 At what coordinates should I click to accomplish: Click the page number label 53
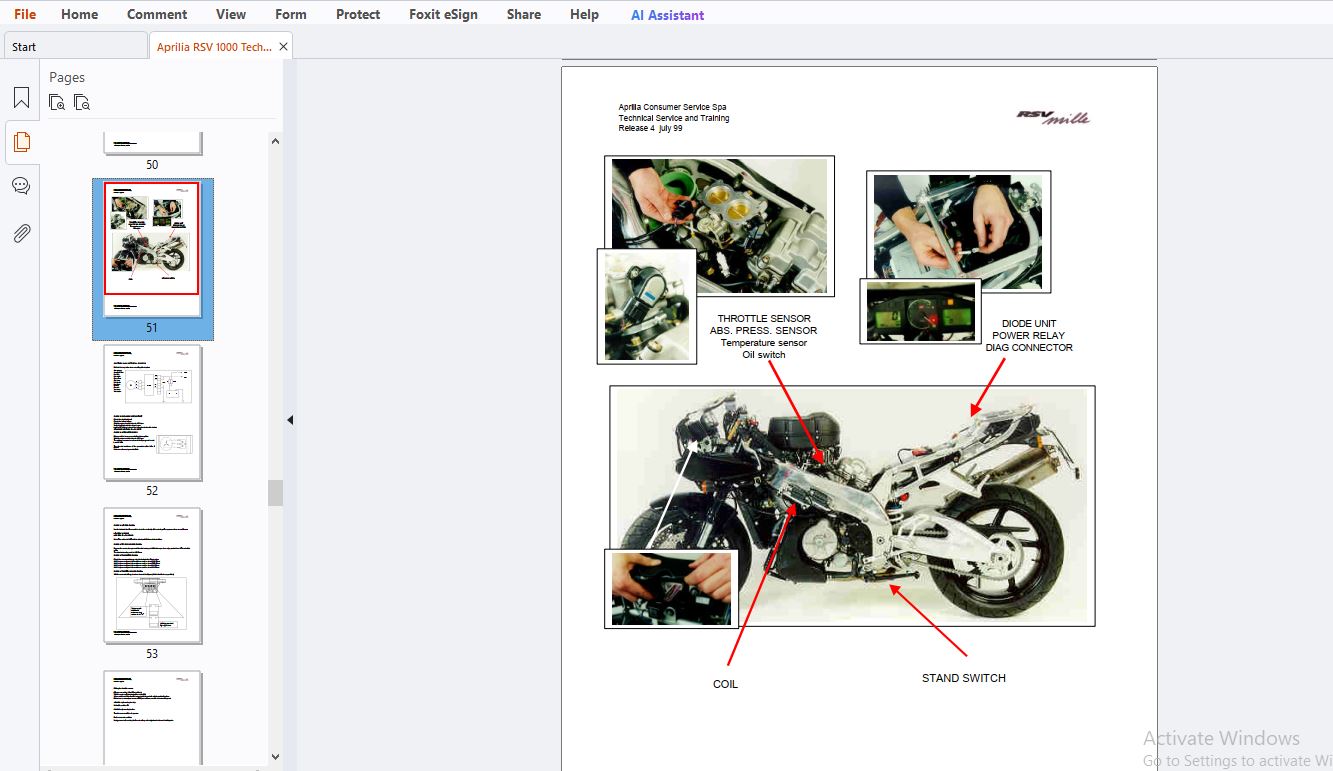tap(152, 654)
